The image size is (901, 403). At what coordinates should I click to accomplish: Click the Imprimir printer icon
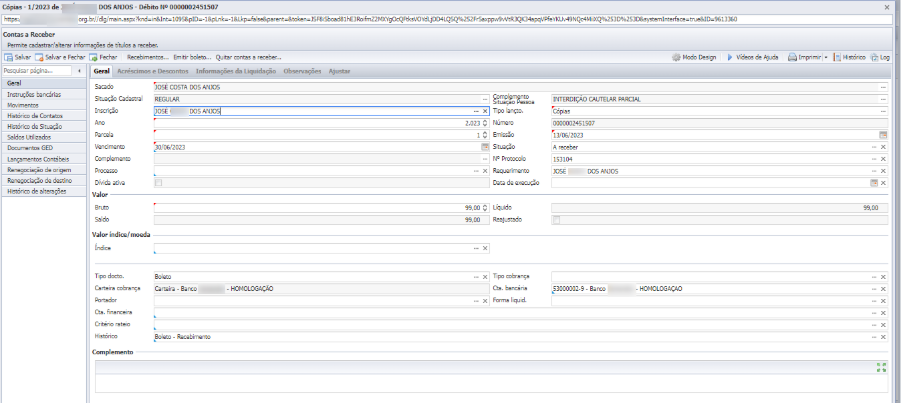point(792,57)
